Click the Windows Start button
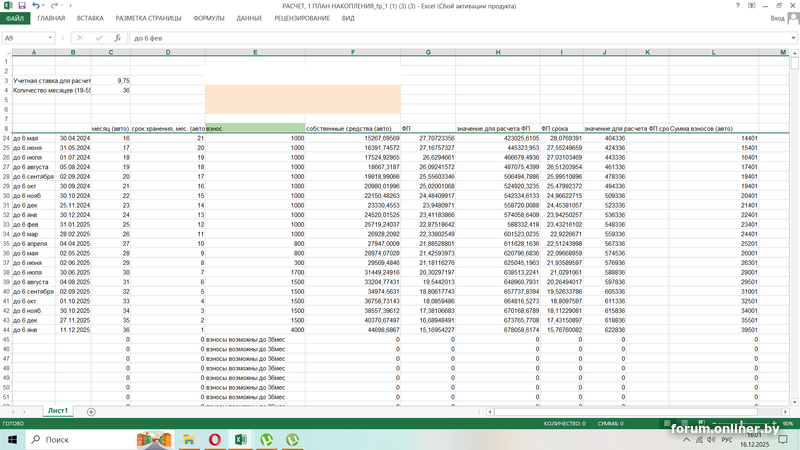 click(13, 439)
